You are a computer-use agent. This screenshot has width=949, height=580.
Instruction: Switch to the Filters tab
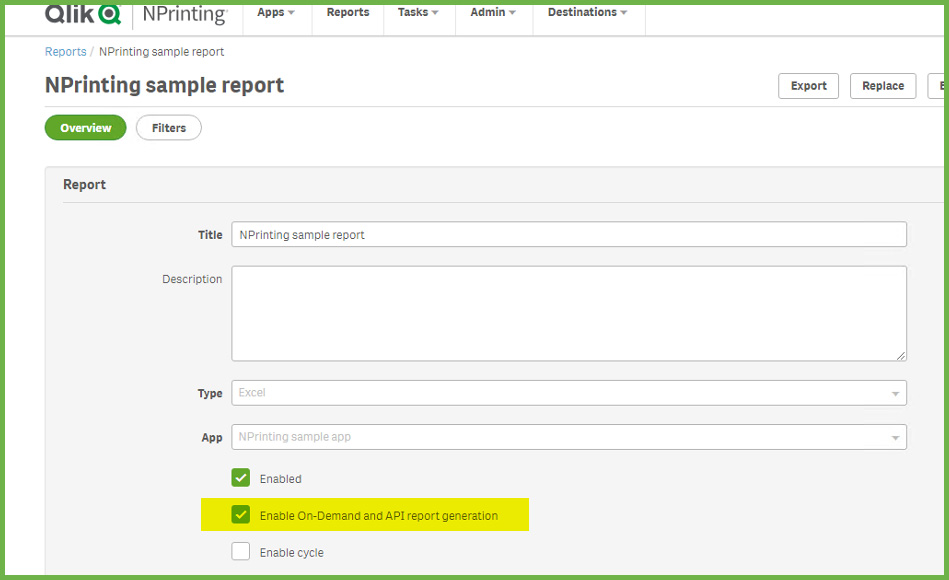click(169, 128)
